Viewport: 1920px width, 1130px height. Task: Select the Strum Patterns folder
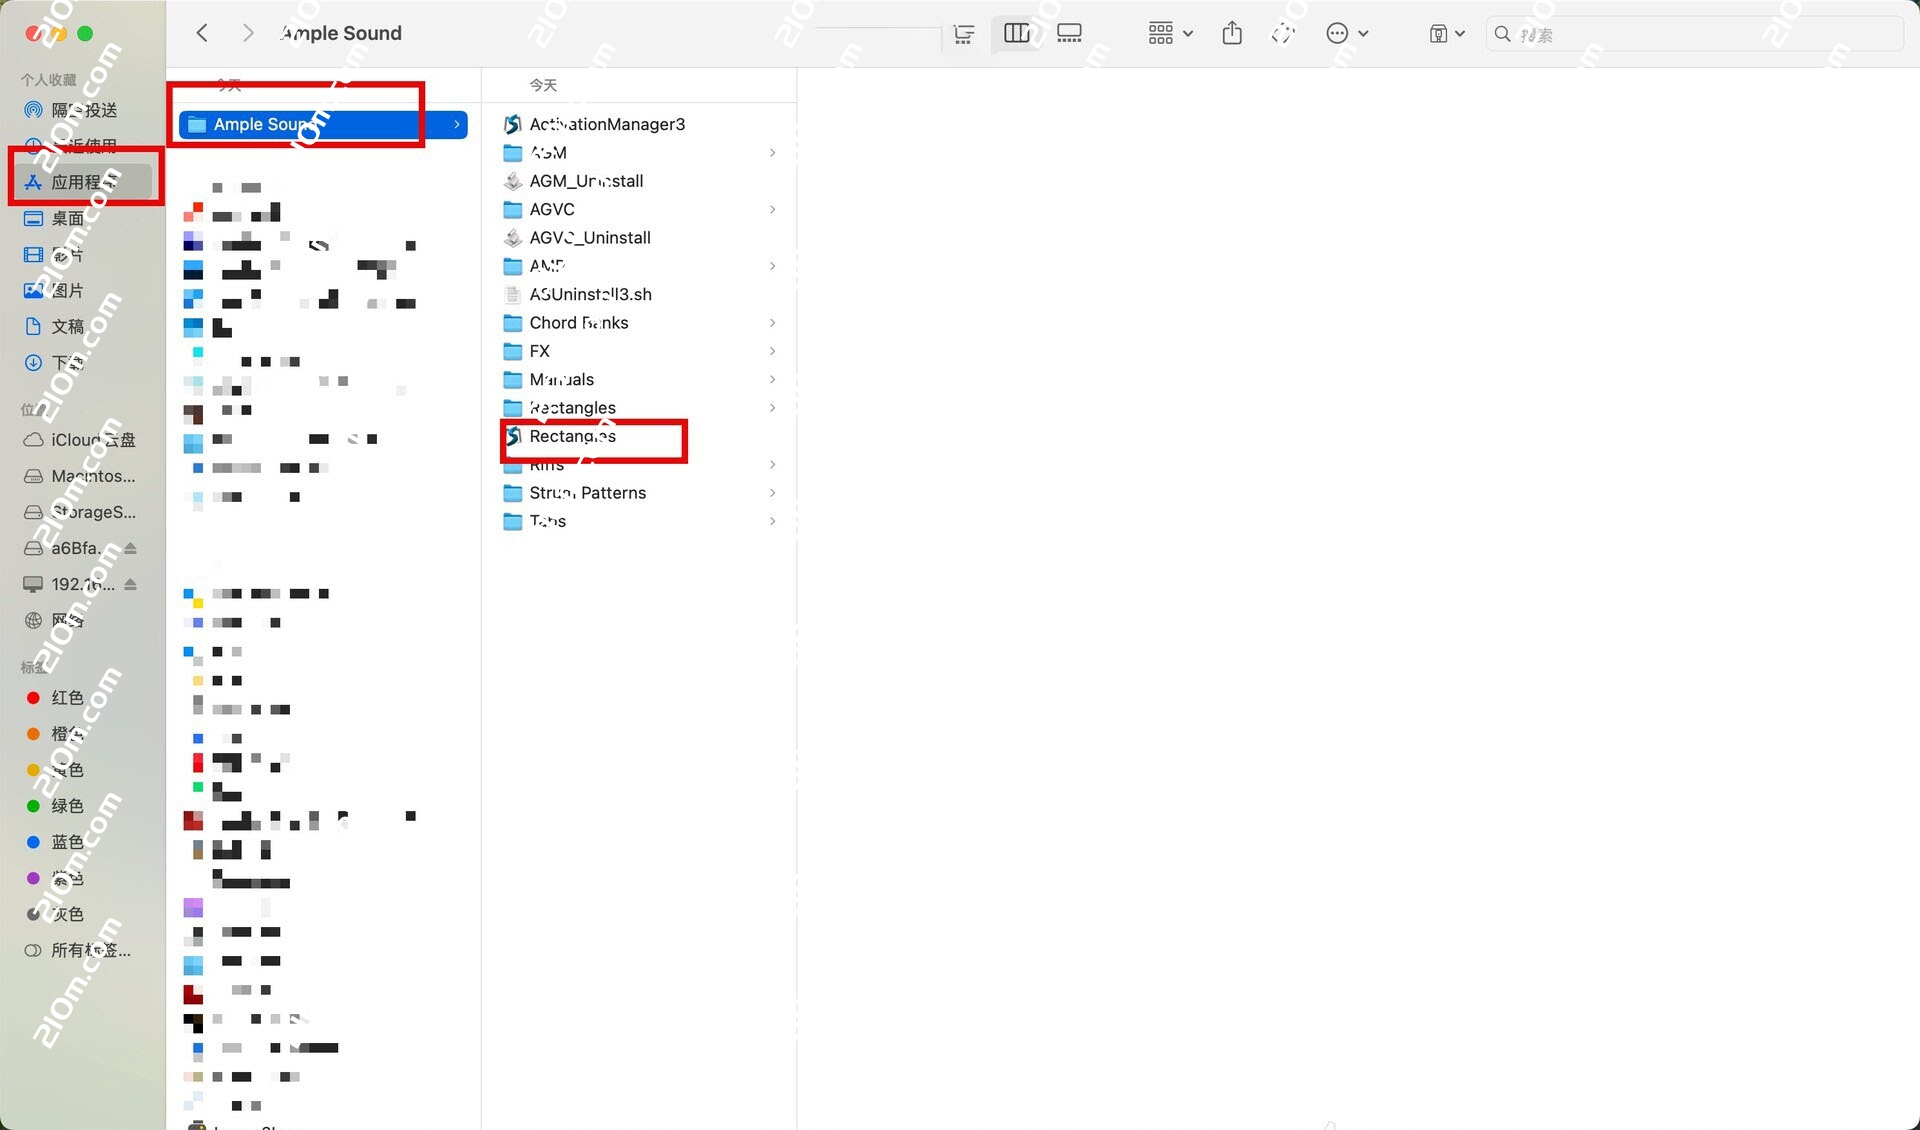point(640,493)
